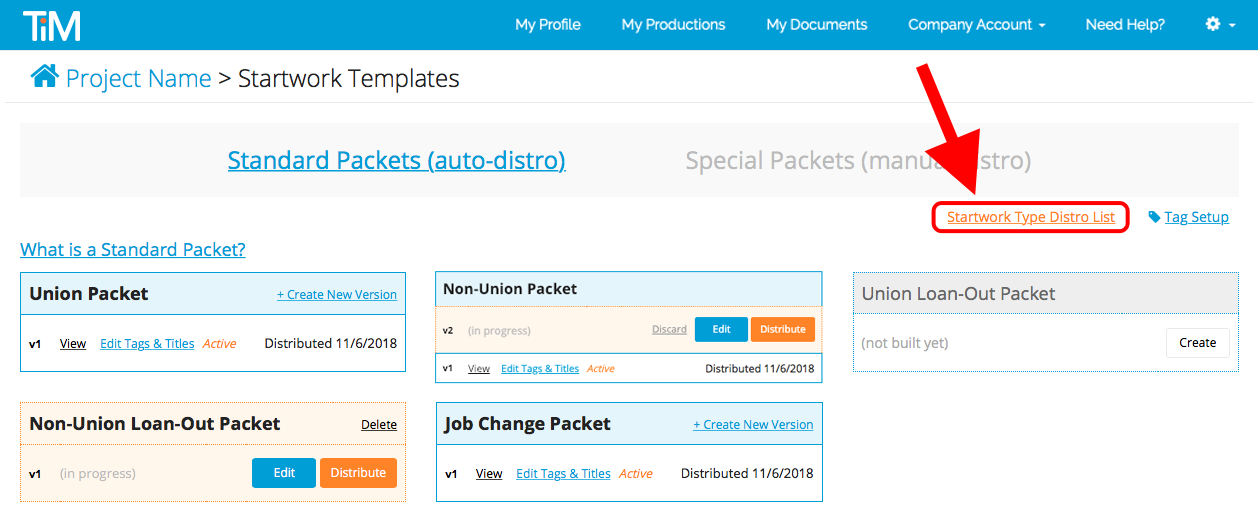
Task: Delete Non-Union Loan-Out Packet
Action: pyautogui.click(x=379, y=425)
